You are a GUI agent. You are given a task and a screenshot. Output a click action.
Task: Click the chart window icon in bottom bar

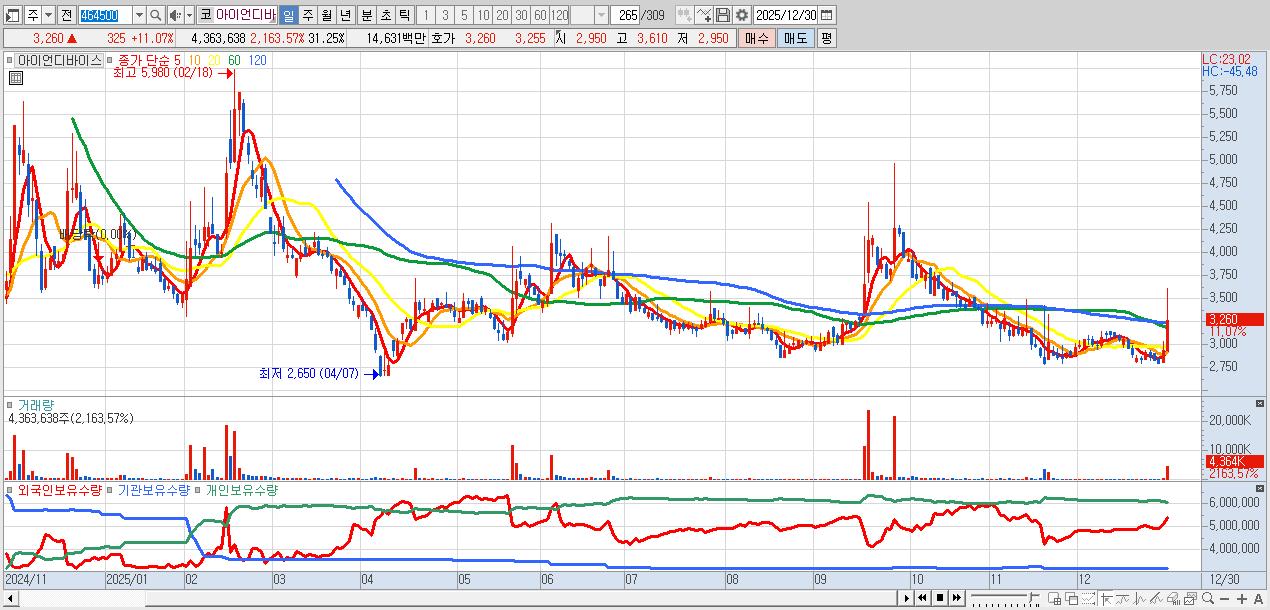click(x=1190, y=599)
